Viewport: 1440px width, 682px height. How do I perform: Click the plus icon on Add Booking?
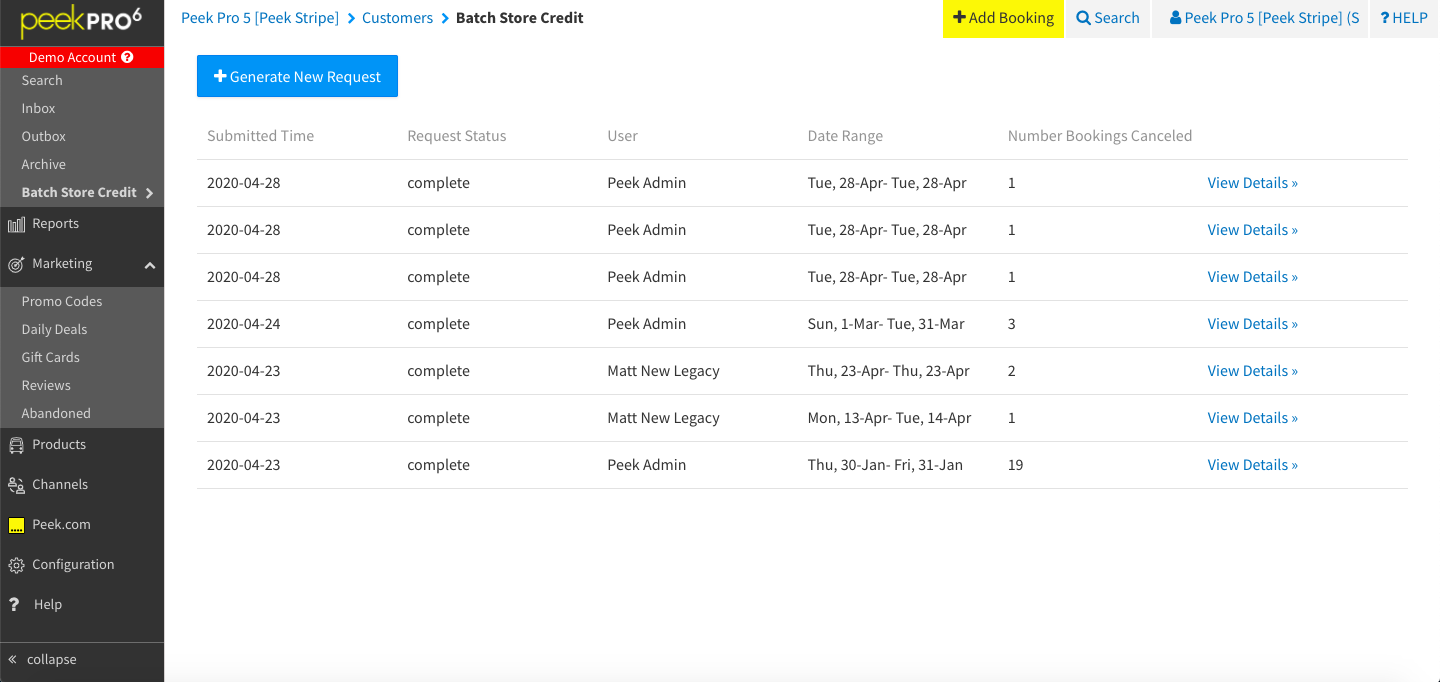[959, 18]
